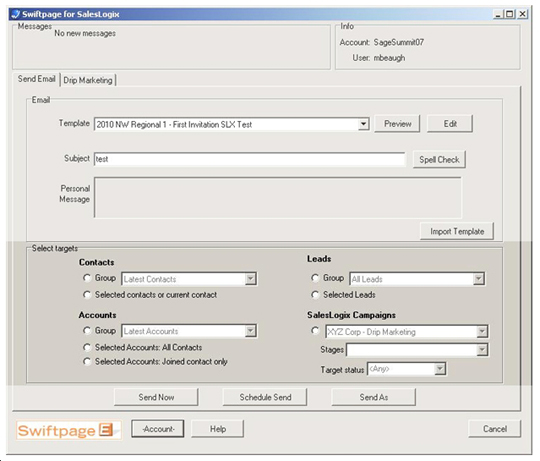The width and height of the screenshot is (540, 461).
Task: Switch to the Drip Marketing tab
Action: (x=88, y=80)
